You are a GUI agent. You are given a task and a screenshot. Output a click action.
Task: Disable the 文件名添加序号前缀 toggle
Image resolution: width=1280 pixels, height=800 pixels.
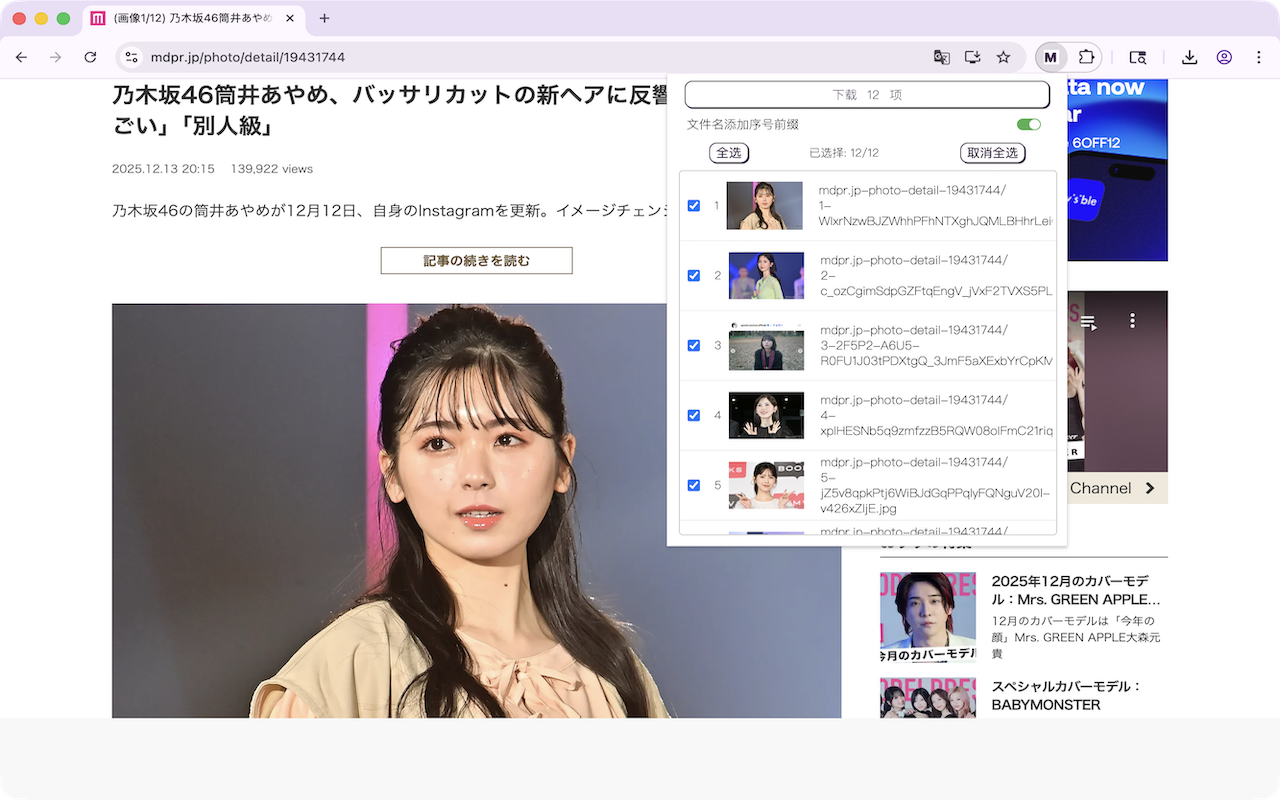[x=1029, y=124]
